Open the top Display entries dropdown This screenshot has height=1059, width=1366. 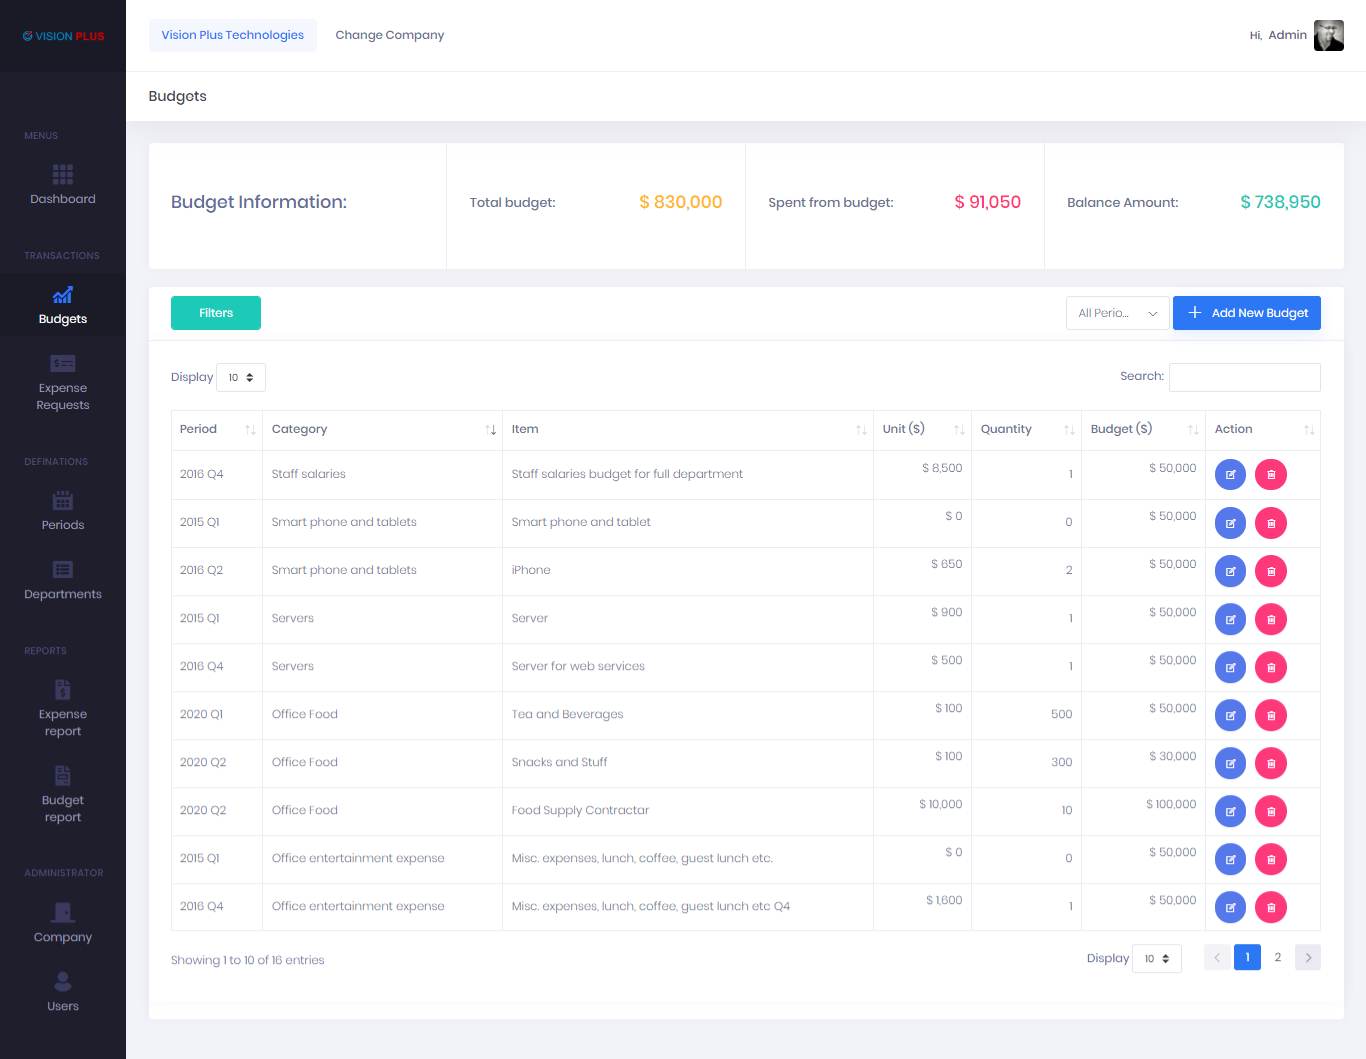coord(241,378)
